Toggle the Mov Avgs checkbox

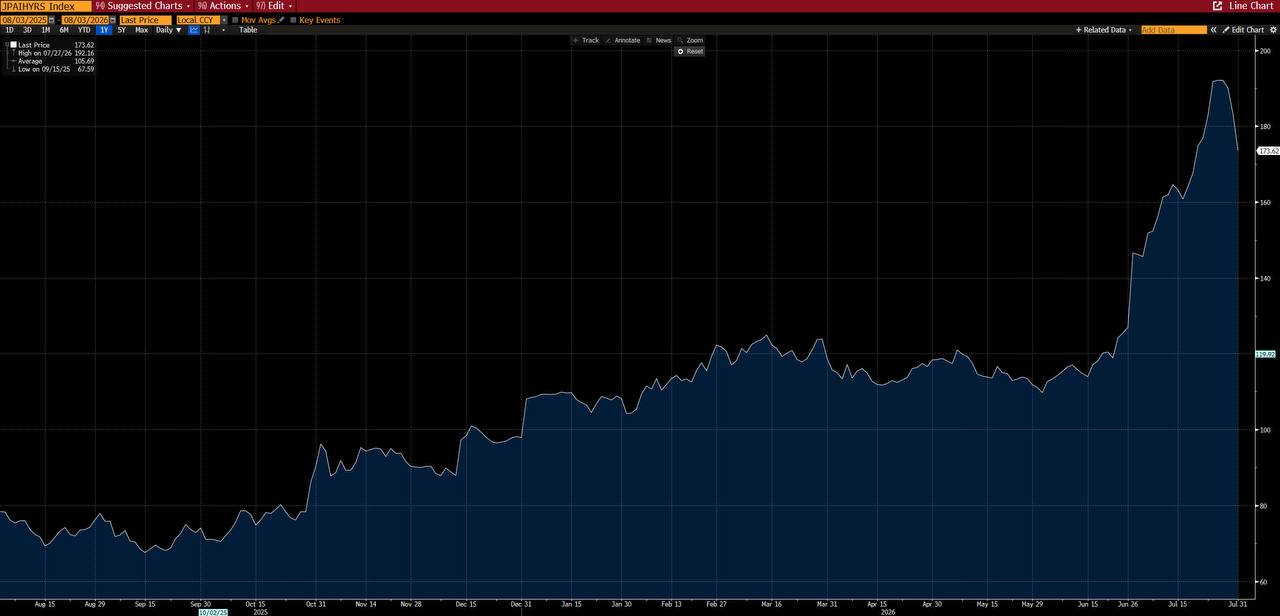[x=235, y=20]
